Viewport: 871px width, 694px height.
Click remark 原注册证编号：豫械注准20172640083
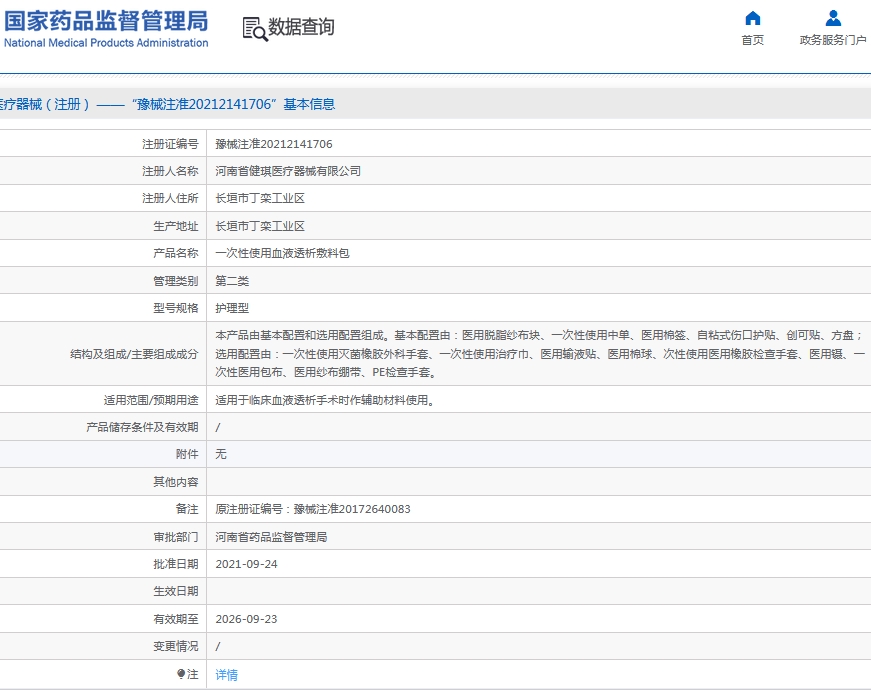click(x=313, y=509)
